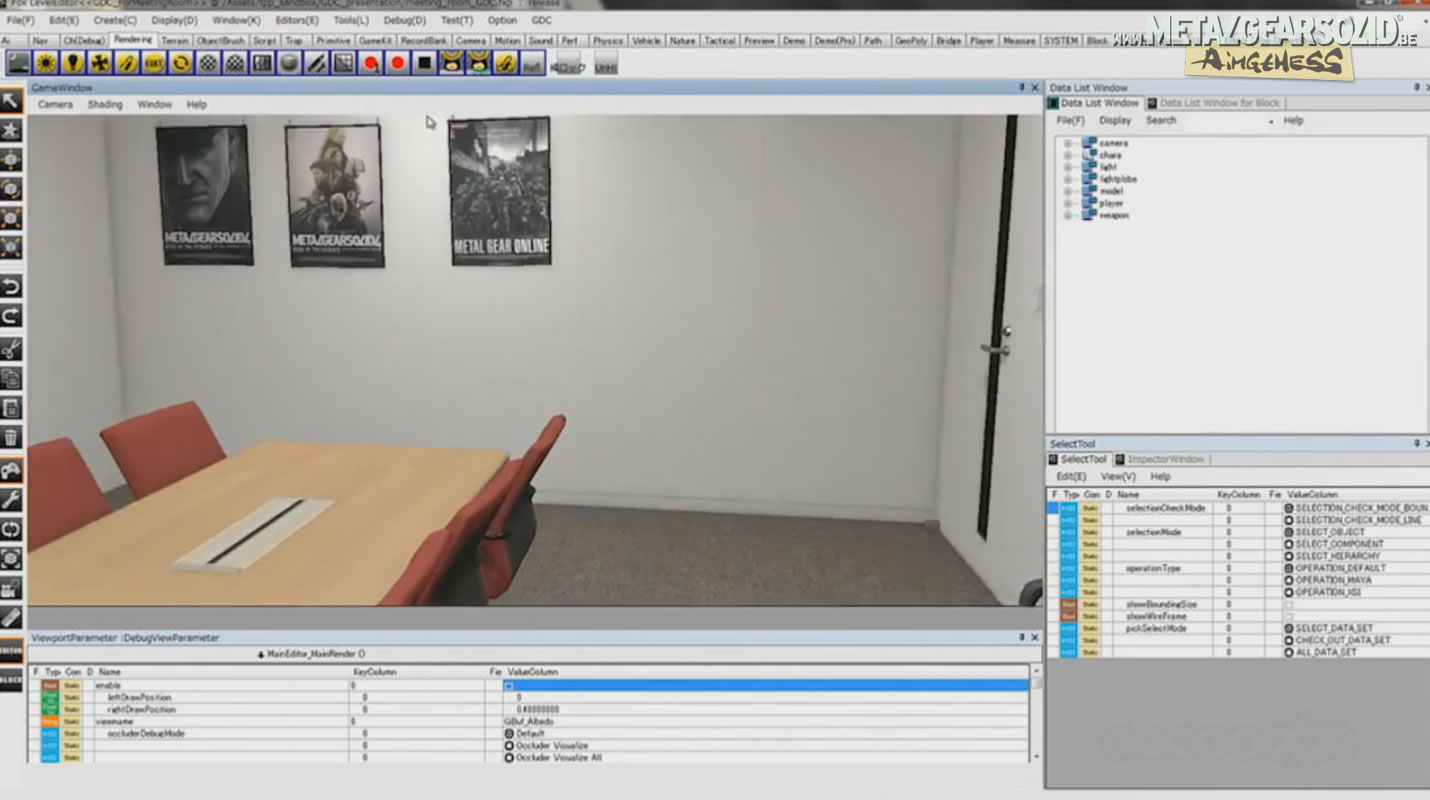Expand the weapon node in Data List
This screenshot has width=1430, height=800.
(1067, 215)
